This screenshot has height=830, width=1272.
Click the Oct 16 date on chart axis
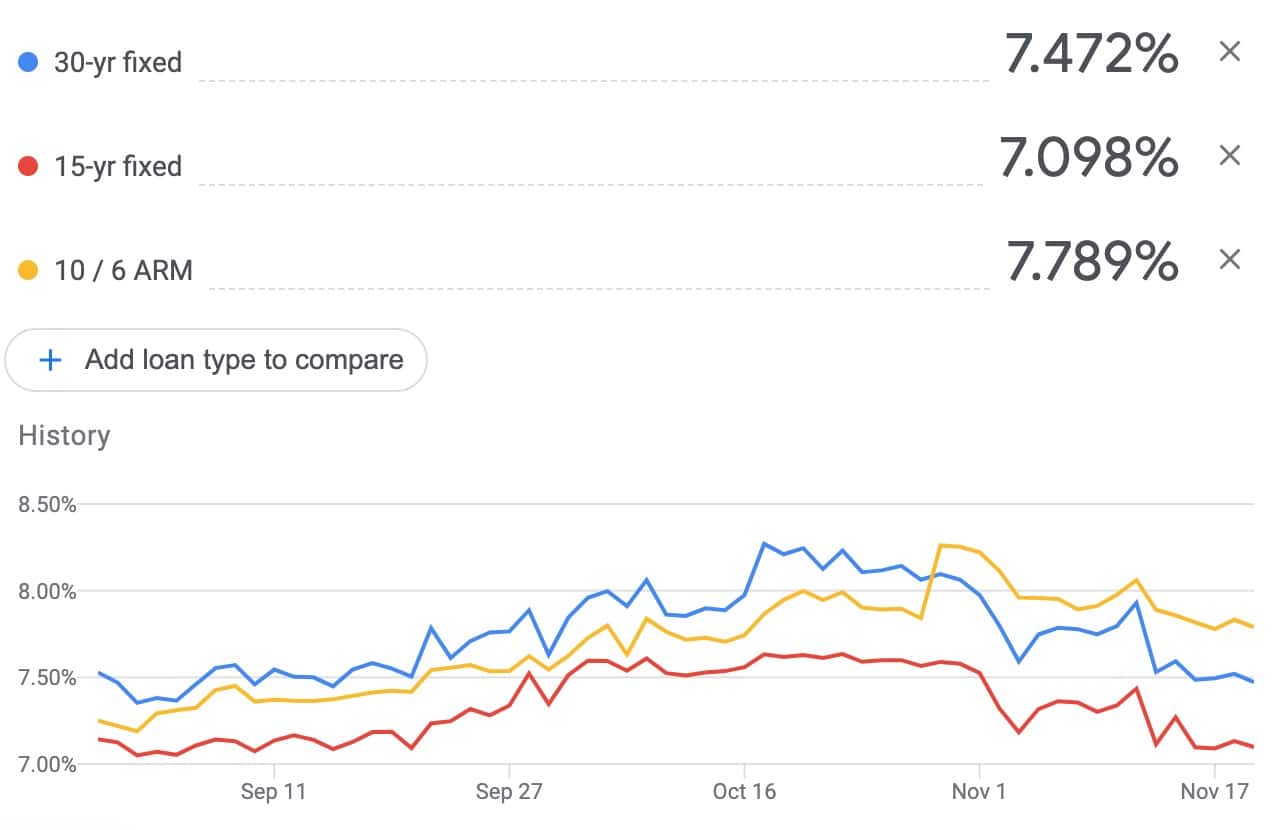pos(744,792)
